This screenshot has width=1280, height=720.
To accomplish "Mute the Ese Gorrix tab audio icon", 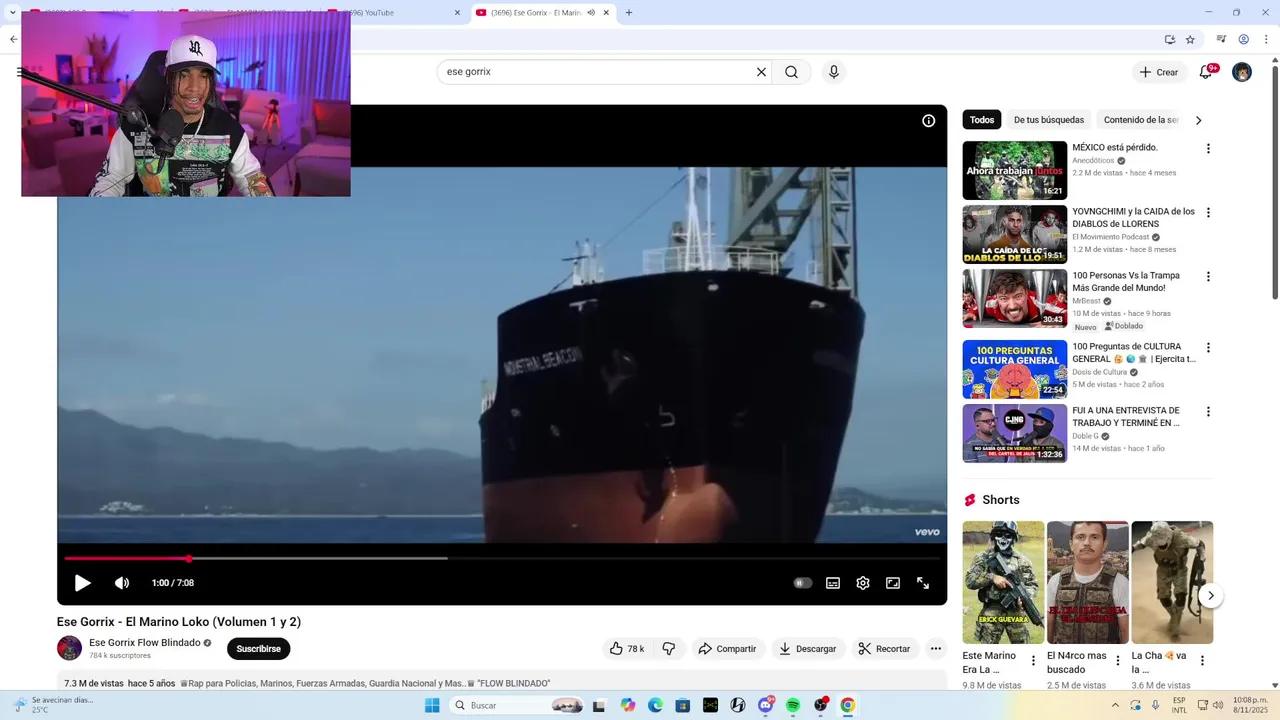I will point(591,13).
